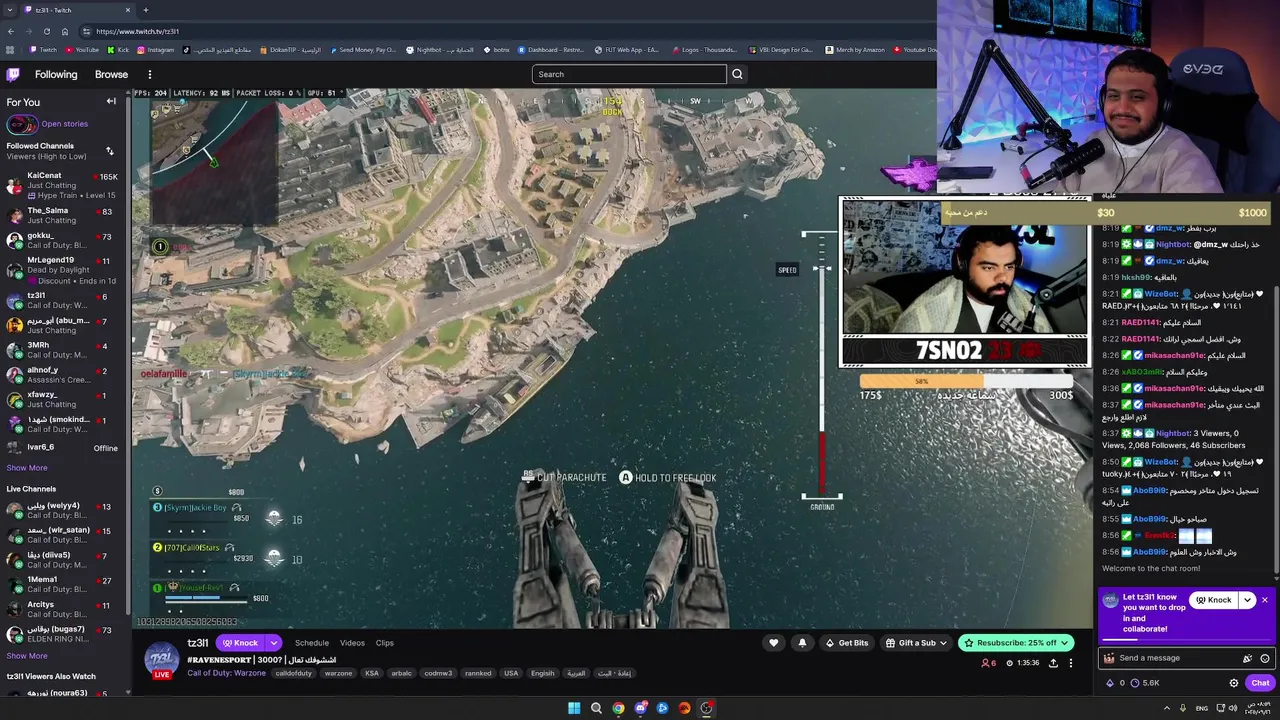Go back in the browser

(x=11, y=31)
